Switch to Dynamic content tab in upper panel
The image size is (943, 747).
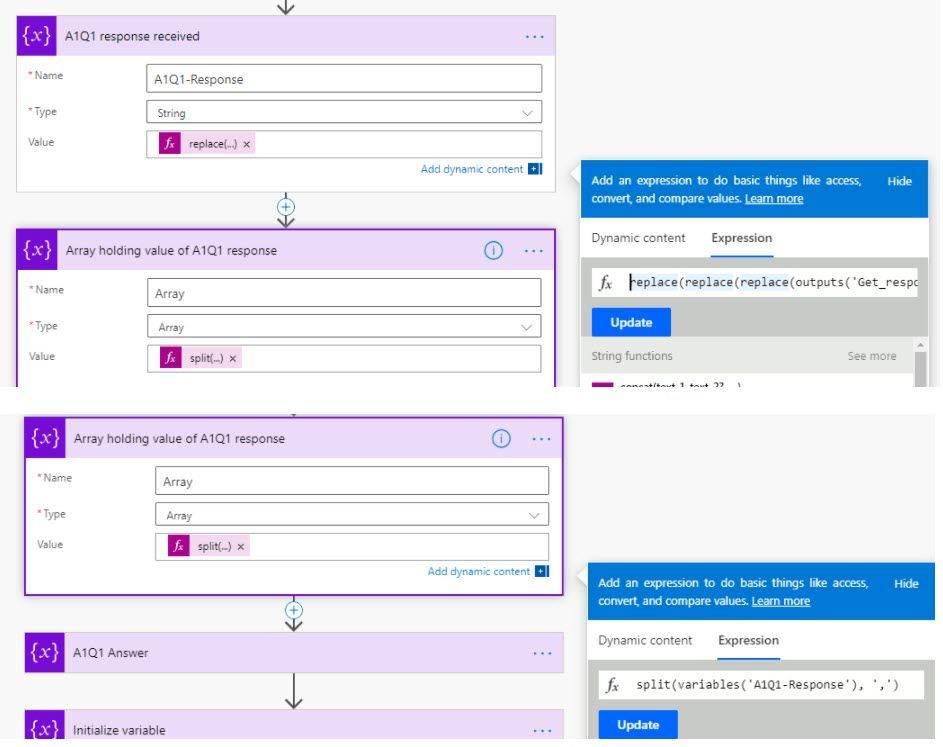(638, 238)
